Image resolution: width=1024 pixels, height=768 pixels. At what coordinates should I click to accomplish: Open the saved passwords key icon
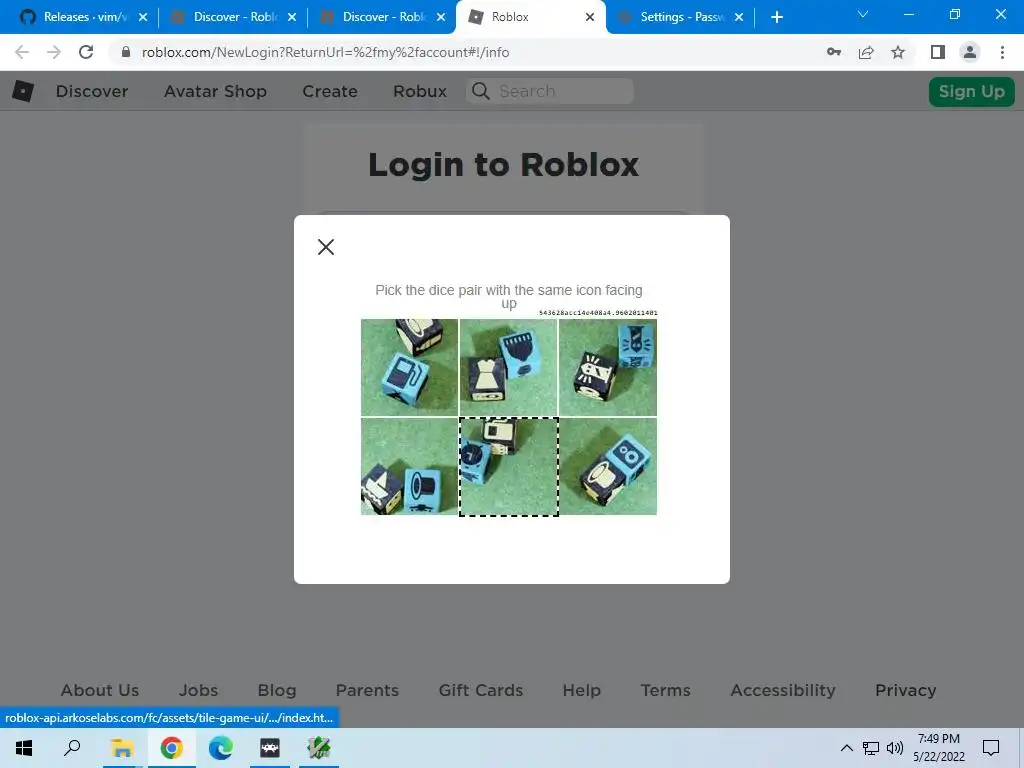pos(834,52)
